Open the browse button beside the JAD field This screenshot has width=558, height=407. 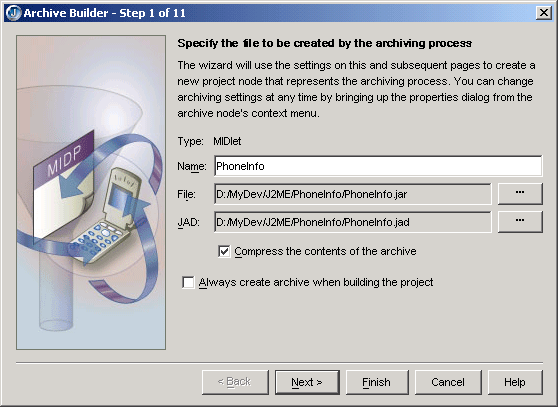(x=520, y=222)
